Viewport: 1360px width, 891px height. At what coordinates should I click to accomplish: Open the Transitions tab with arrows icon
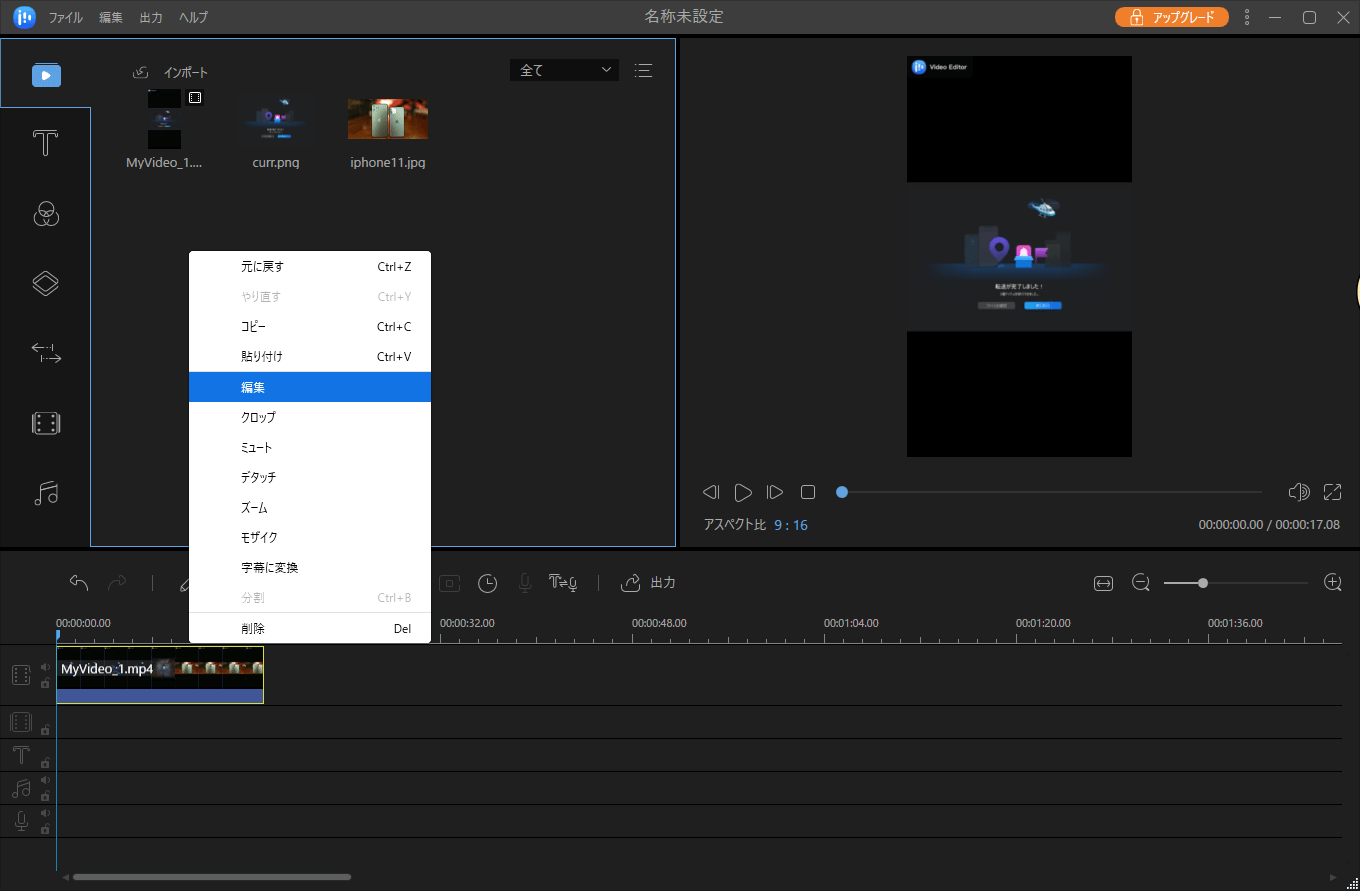46,353
